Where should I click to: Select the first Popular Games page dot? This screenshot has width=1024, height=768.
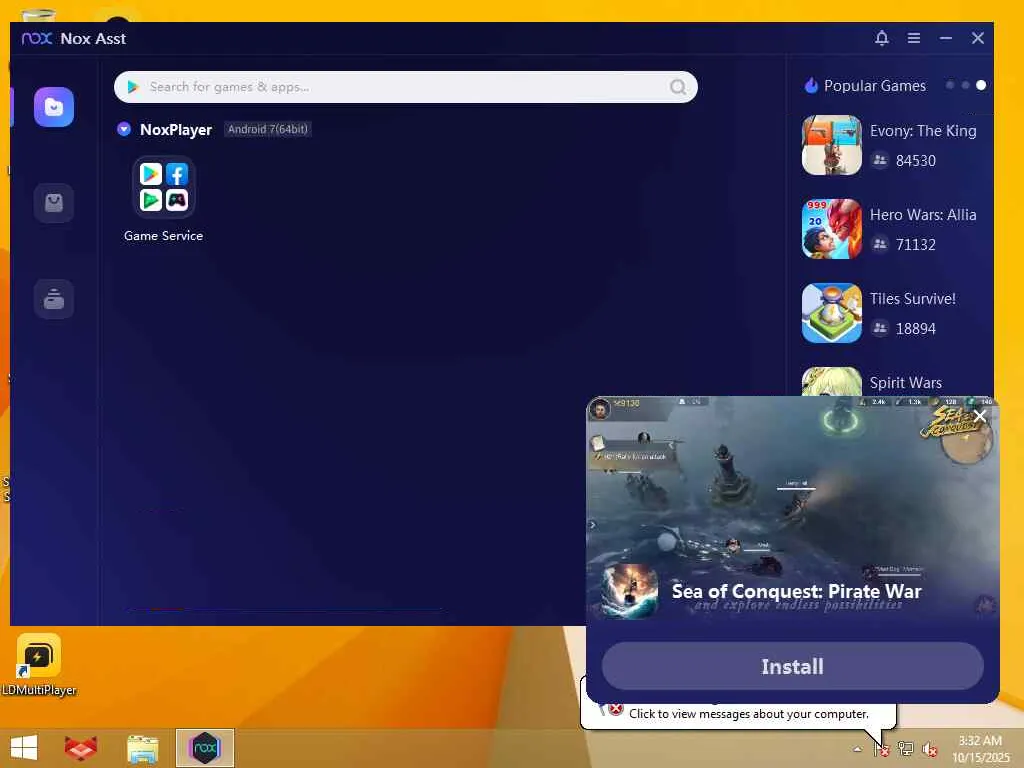coord(950,86)
